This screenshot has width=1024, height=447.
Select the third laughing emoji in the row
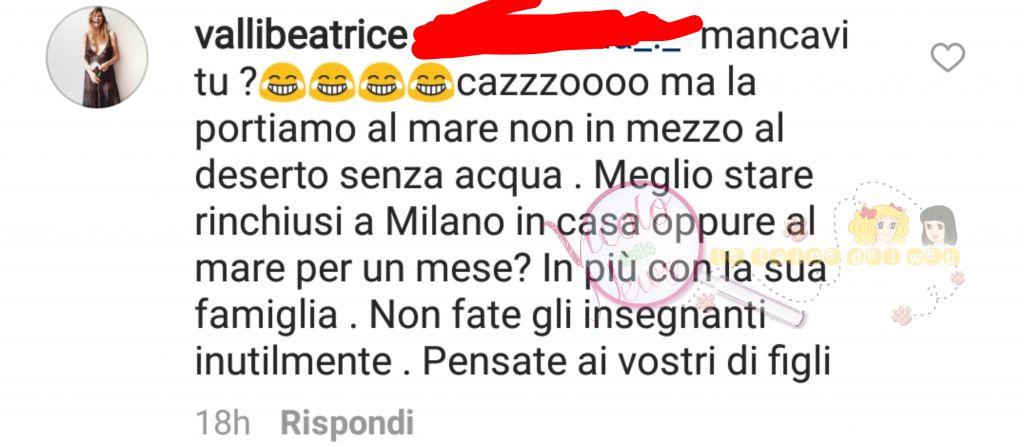[x=381, y=82]
